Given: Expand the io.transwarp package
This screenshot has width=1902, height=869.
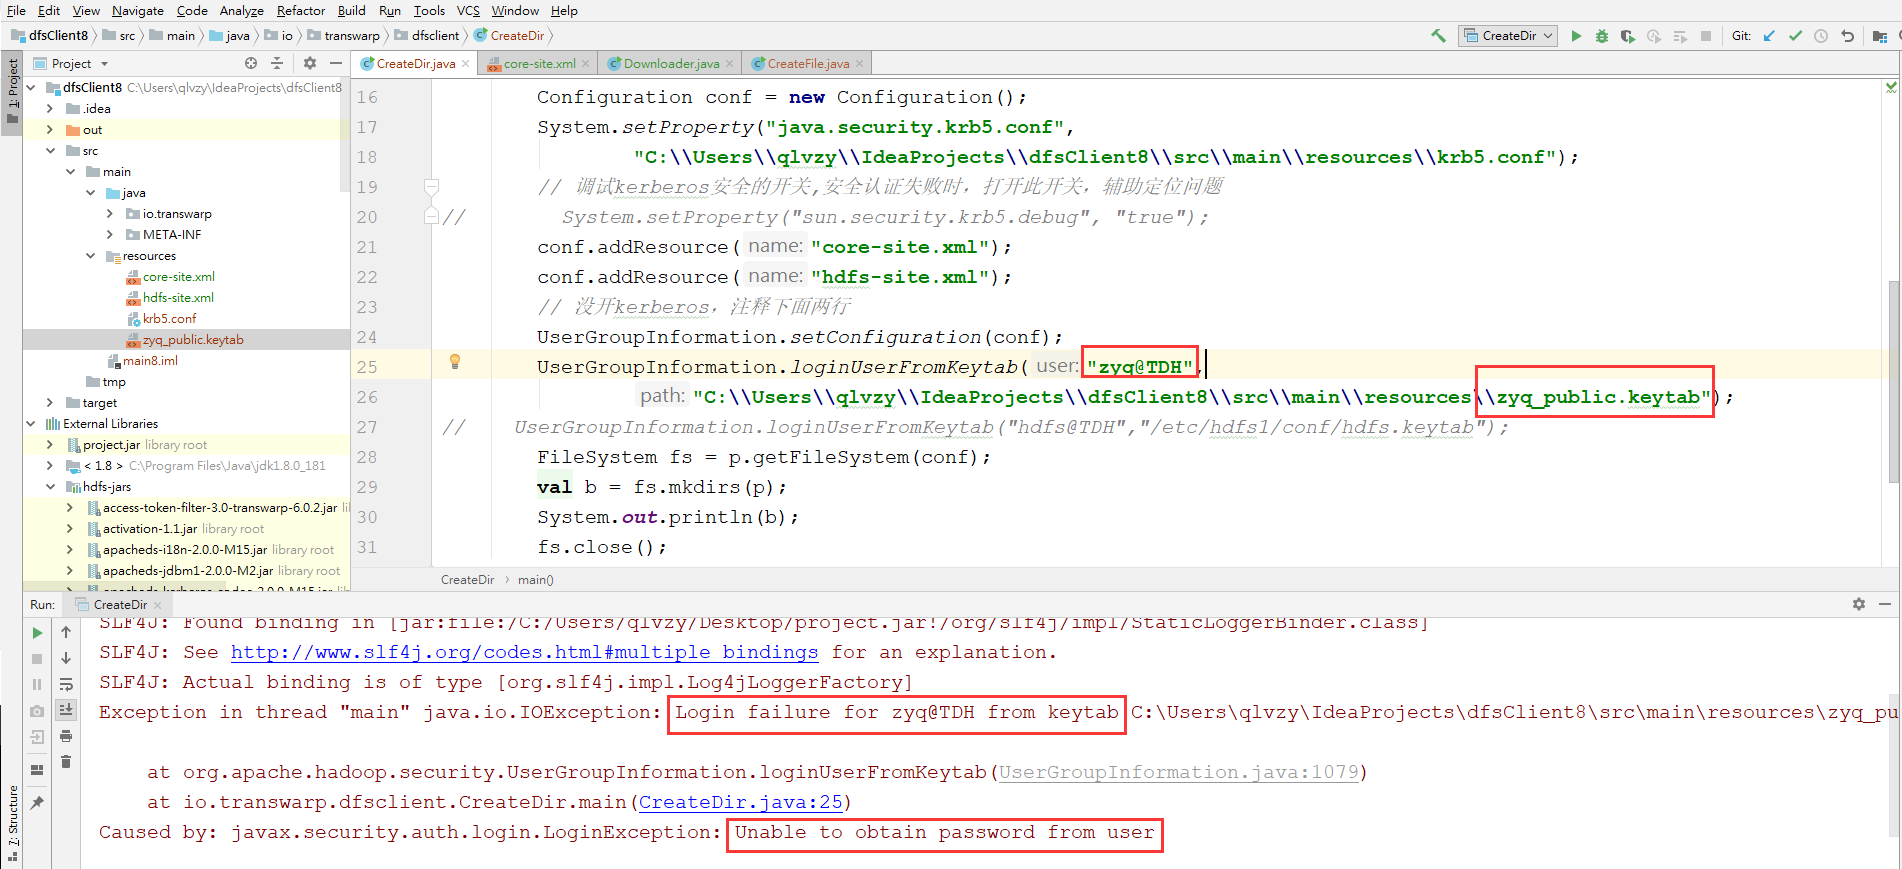Looking at the screenshot, I should pyautogui.click(x=110, y=214).
